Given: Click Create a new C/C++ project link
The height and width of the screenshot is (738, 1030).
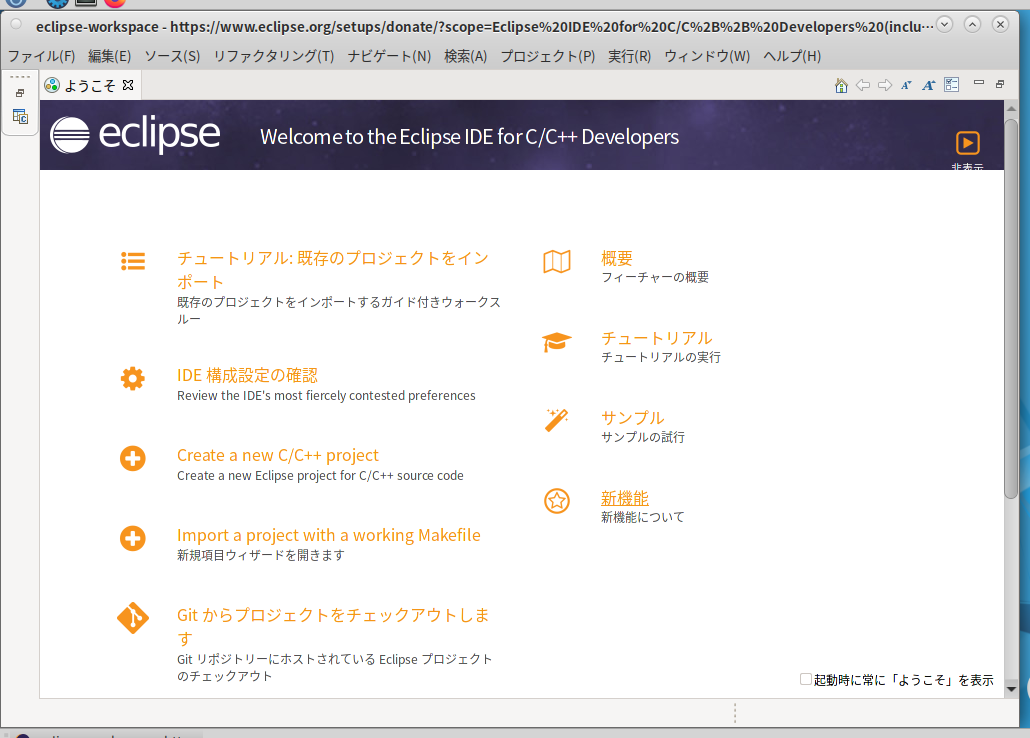Looking at the screenshot, I should pyautogui.click(x=278, y=455).
